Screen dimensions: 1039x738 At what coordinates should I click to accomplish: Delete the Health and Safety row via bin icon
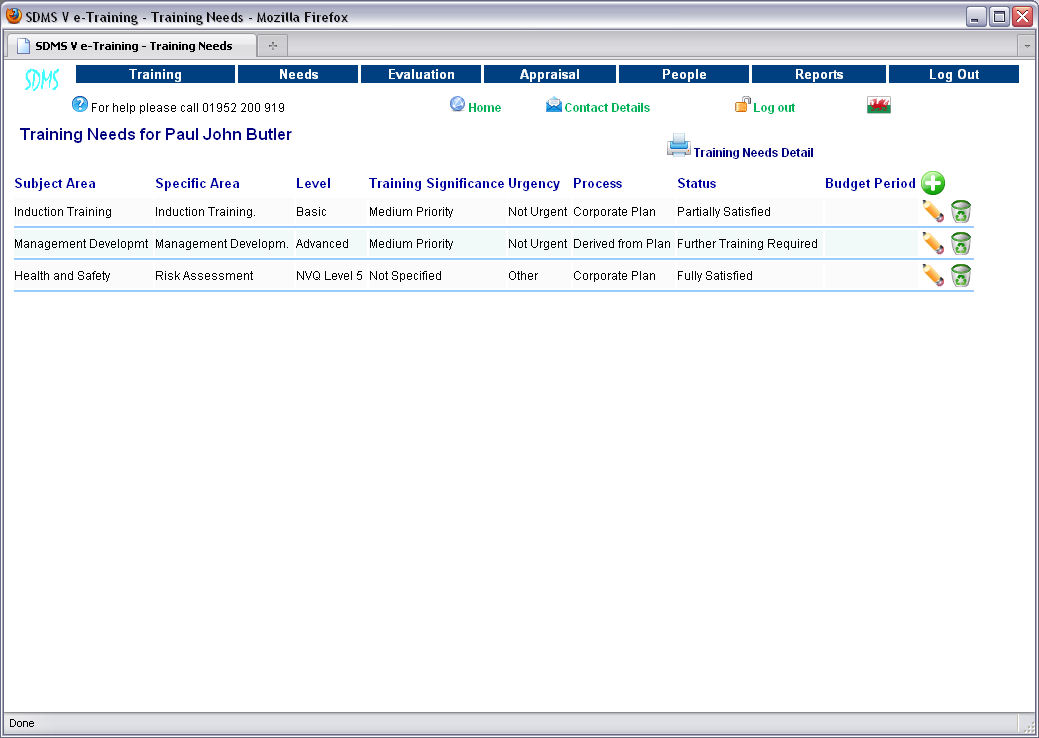pyautogui.click(x=961, y=275)
